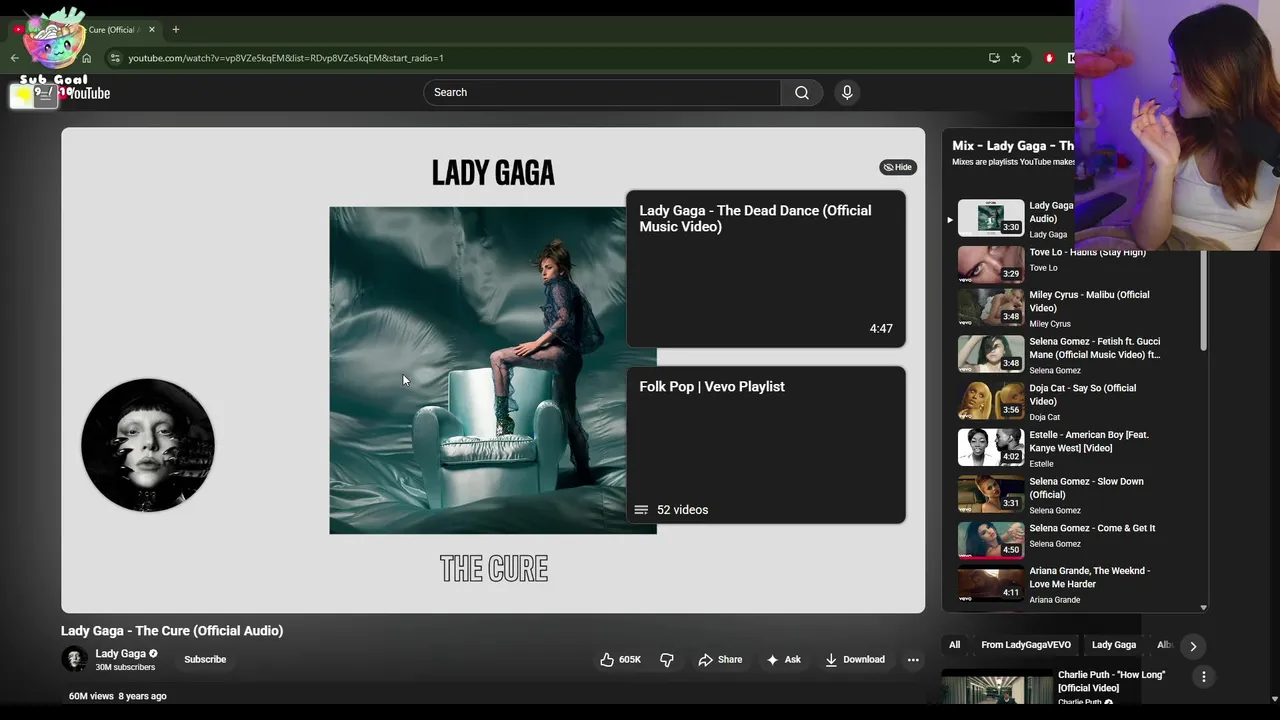Share the video
Viewport: 1280px width, 720px height.
(x=720, y=660)
